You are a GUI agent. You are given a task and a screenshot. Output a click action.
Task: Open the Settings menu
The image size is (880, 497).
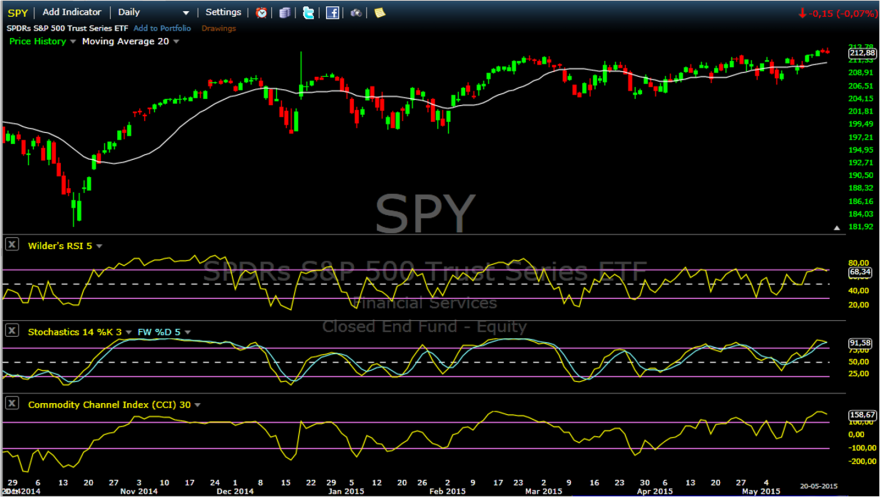coord(223,12)
